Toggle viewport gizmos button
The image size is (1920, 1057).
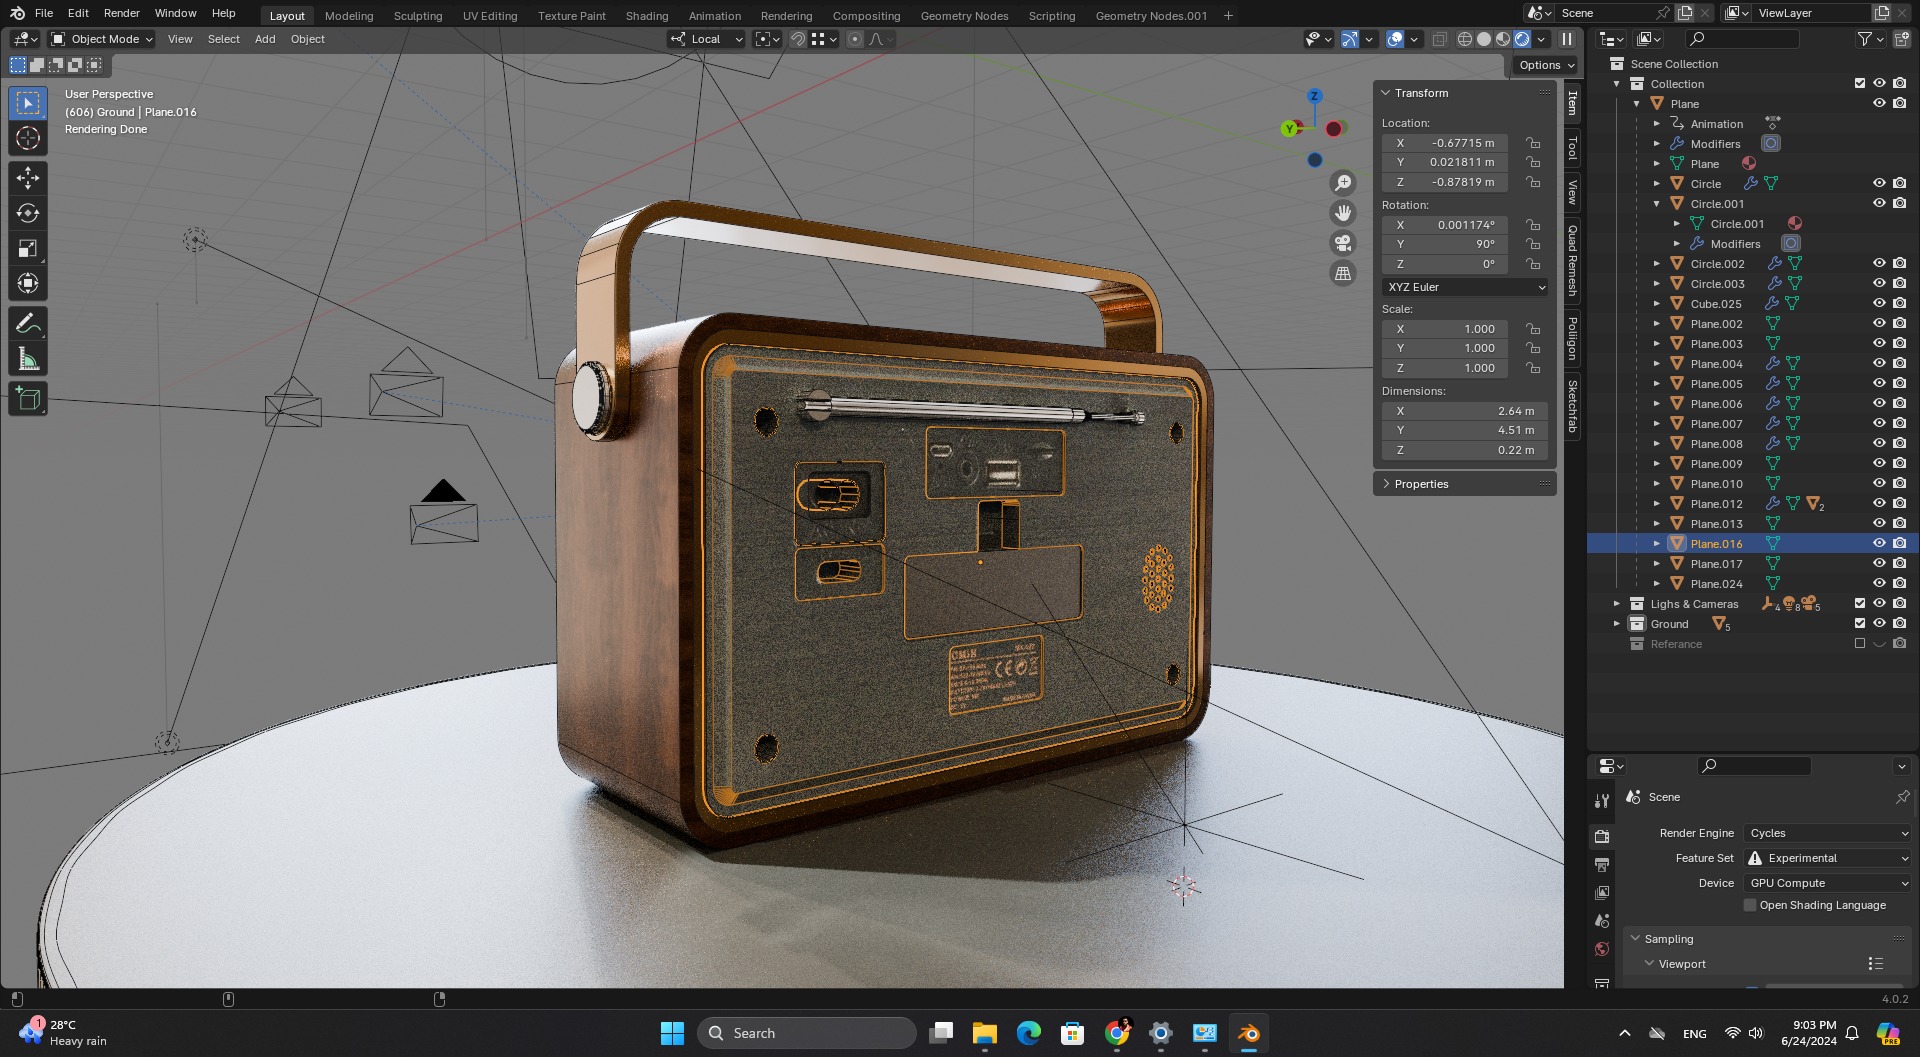(1350, 39)
